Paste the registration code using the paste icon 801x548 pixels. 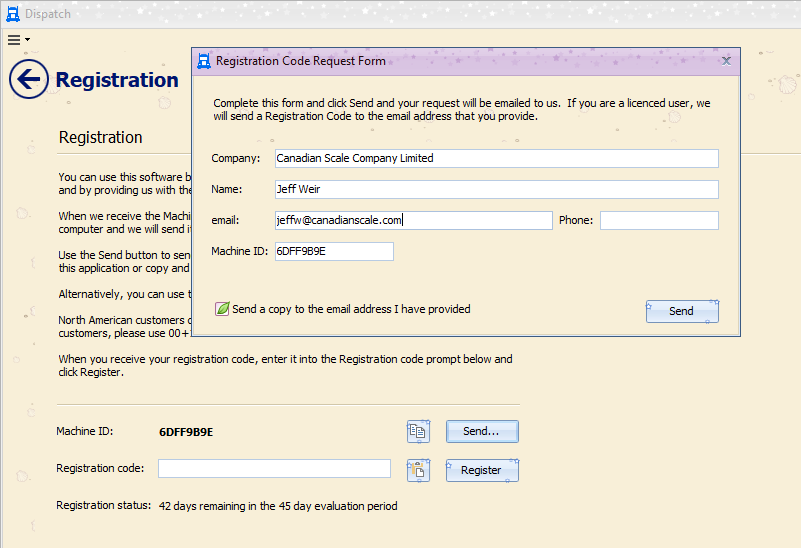pos(418,469)
